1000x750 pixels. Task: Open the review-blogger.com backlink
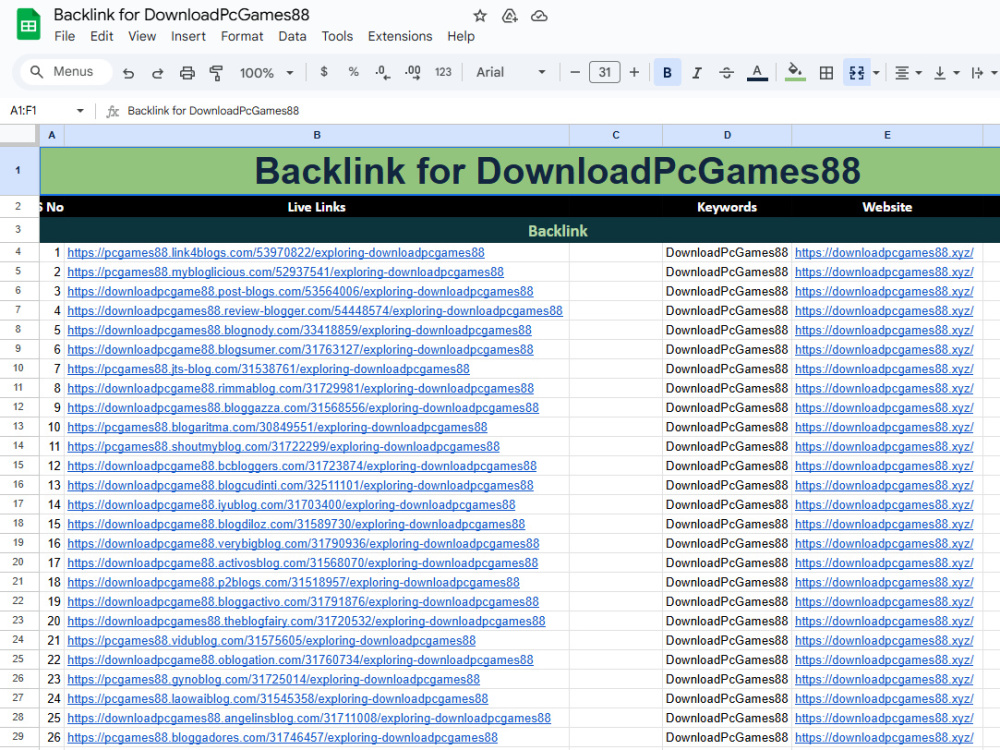click(x=315, y=311)
